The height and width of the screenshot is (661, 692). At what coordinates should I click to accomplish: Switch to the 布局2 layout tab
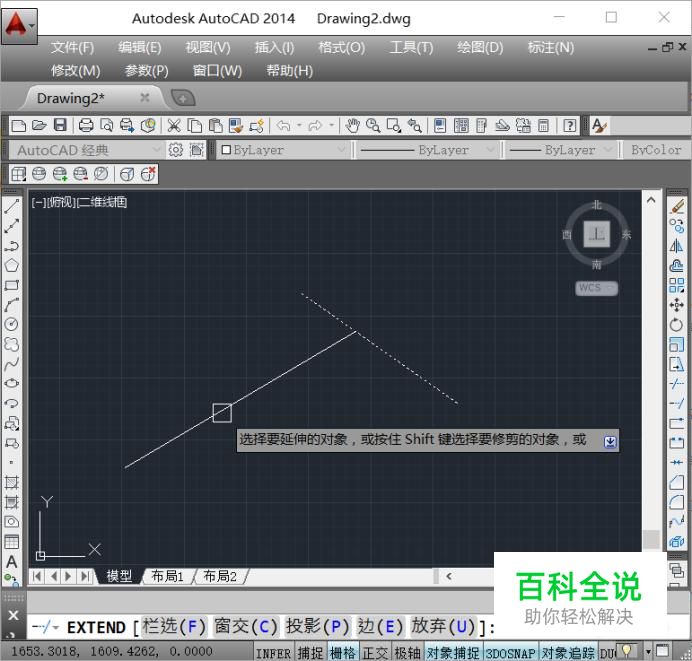pyautogui.click(x=219, y=576)
